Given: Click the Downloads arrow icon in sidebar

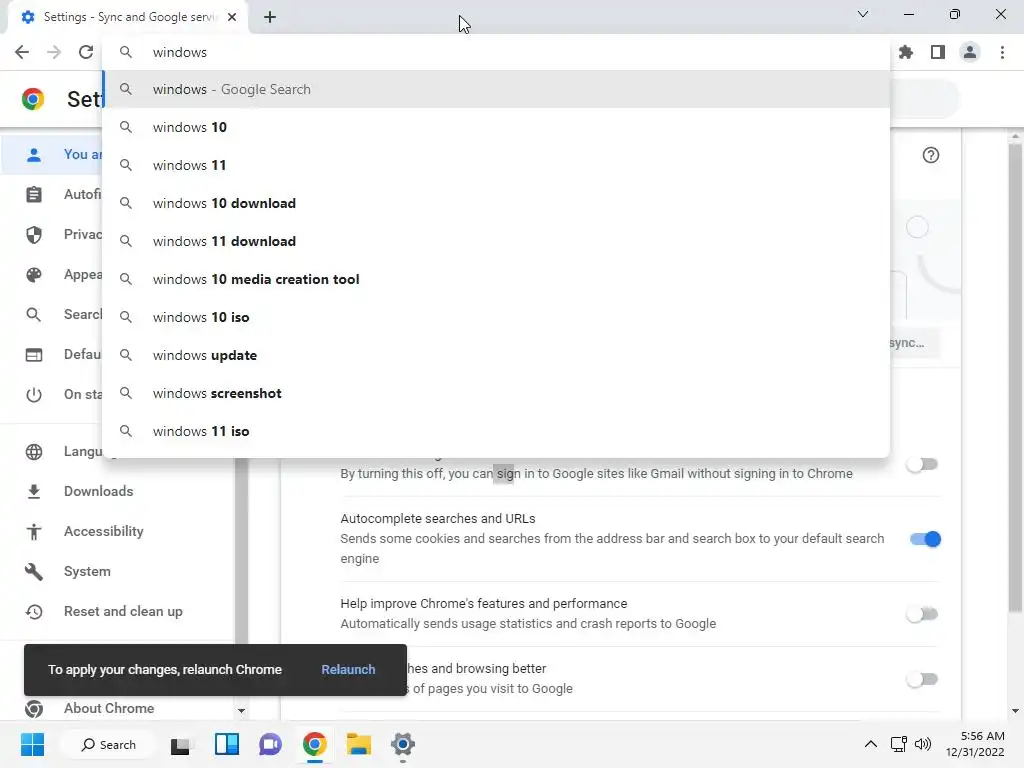Looking at the screenshot, I should [x=33, y=492].
